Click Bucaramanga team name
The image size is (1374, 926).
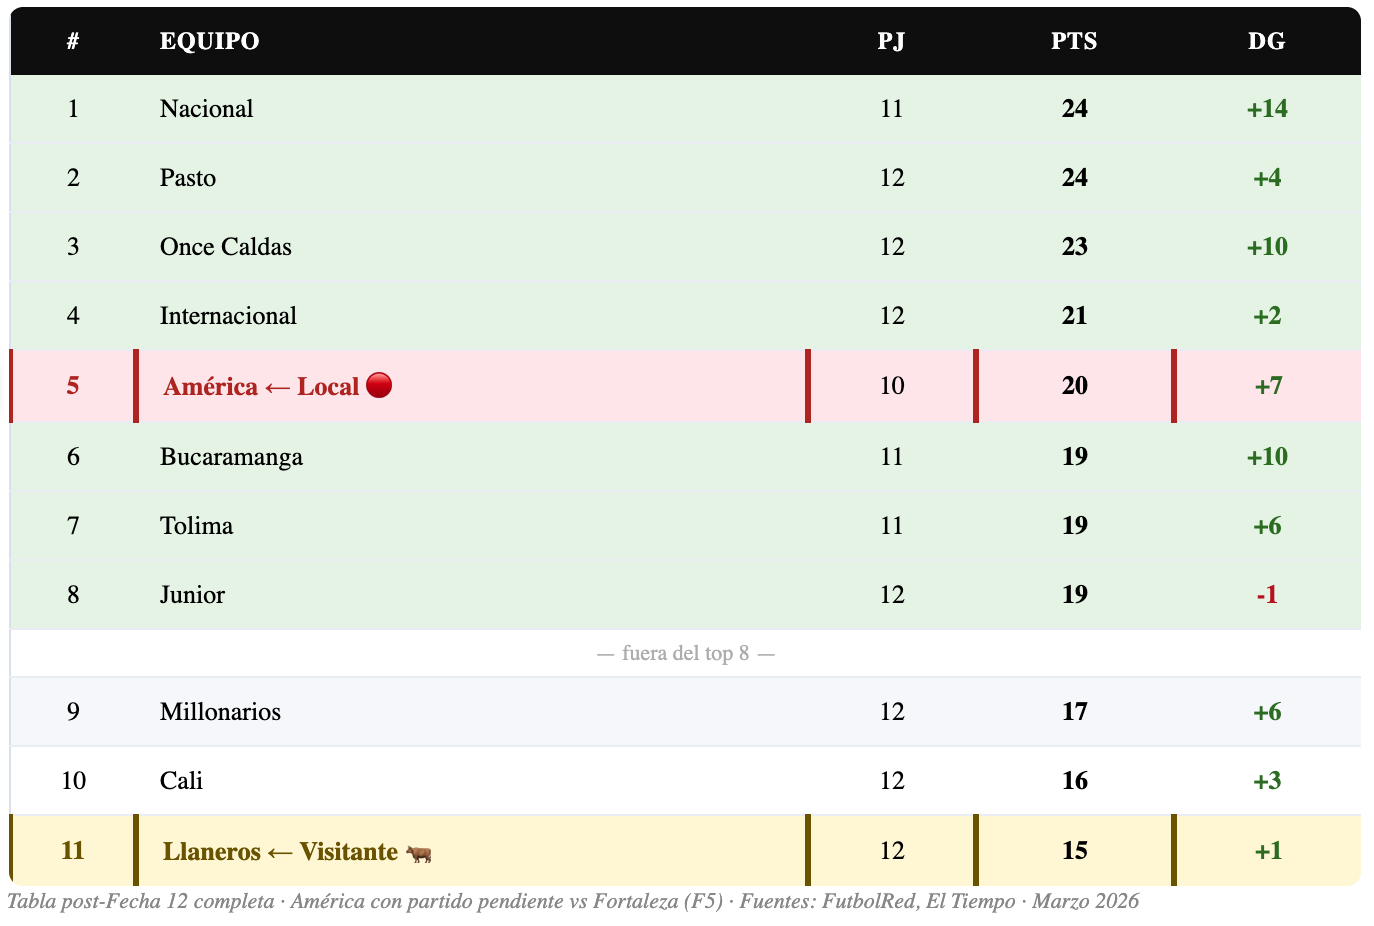pyautogui.click(x=231, y=457)
